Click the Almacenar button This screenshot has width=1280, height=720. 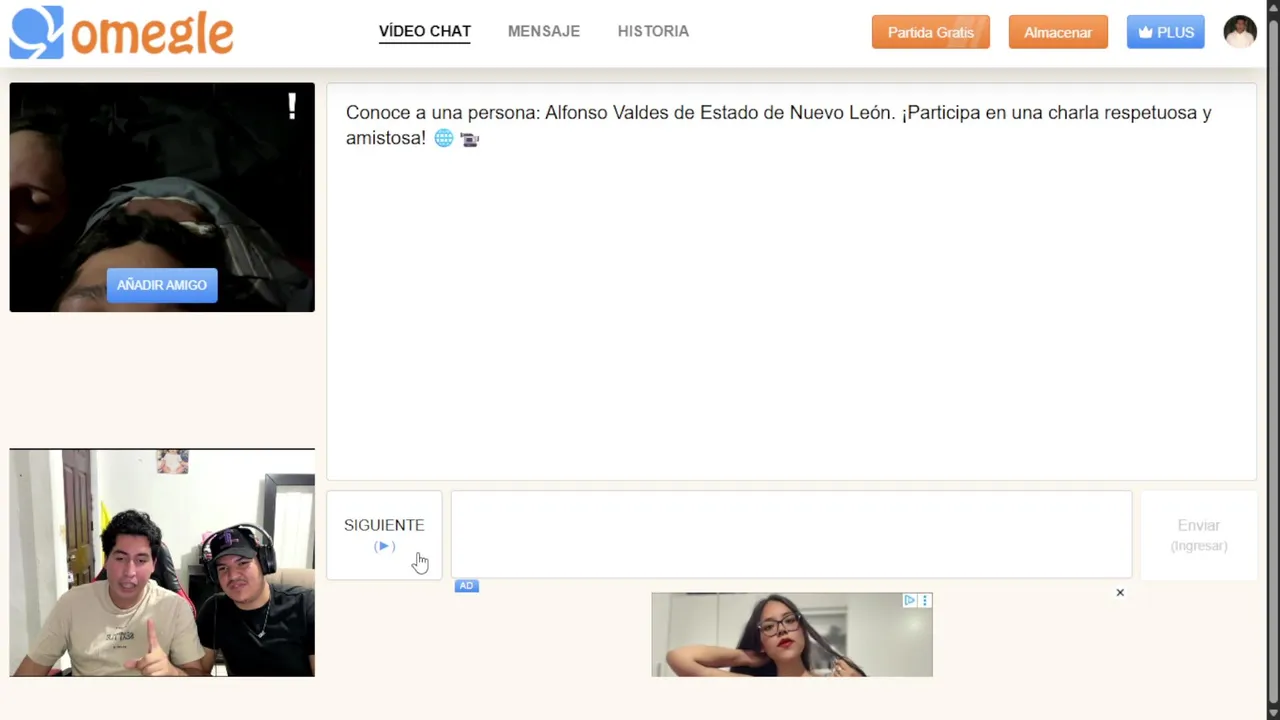tap(1058, 32)
